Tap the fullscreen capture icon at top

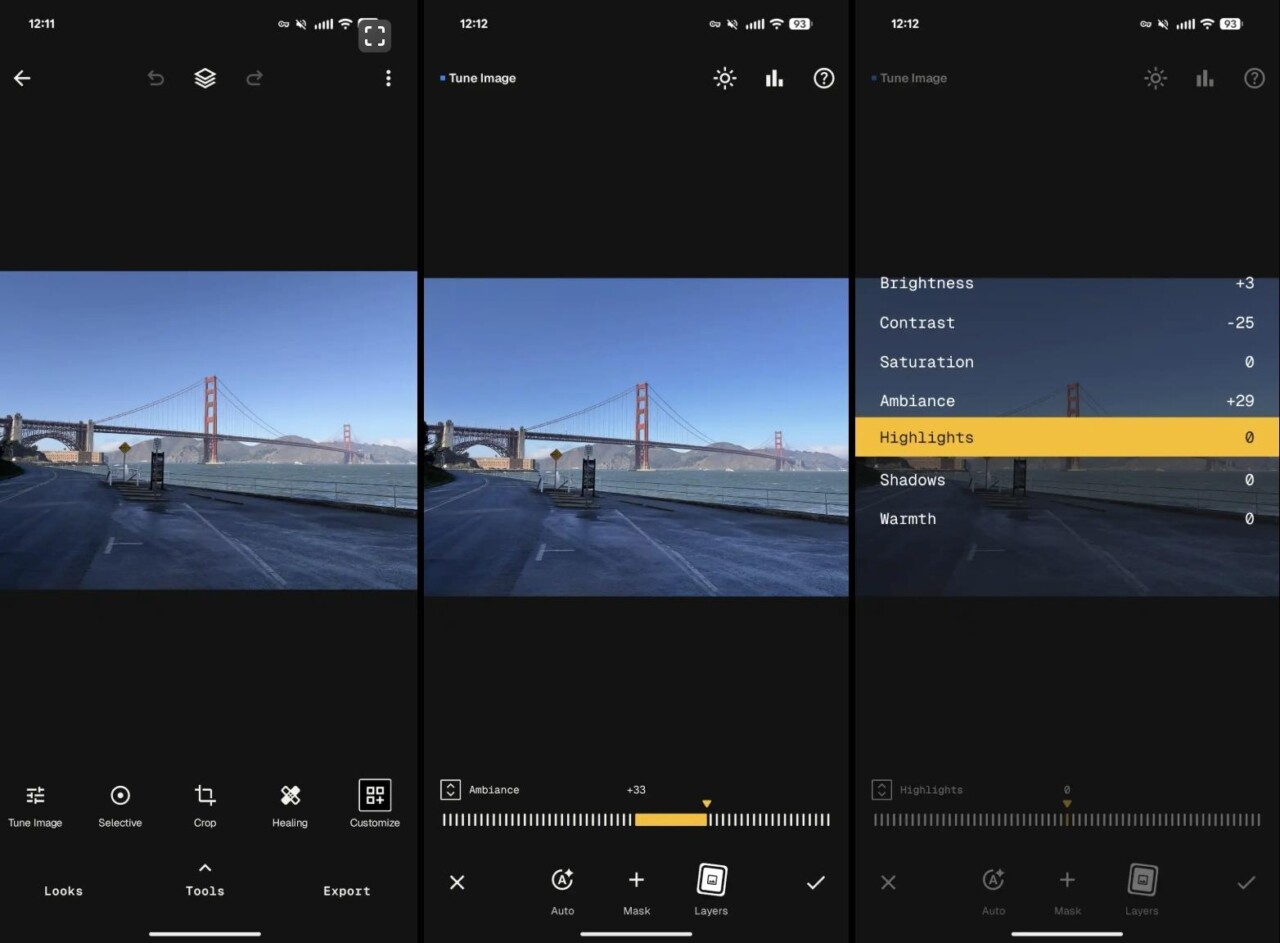[374, 36]
